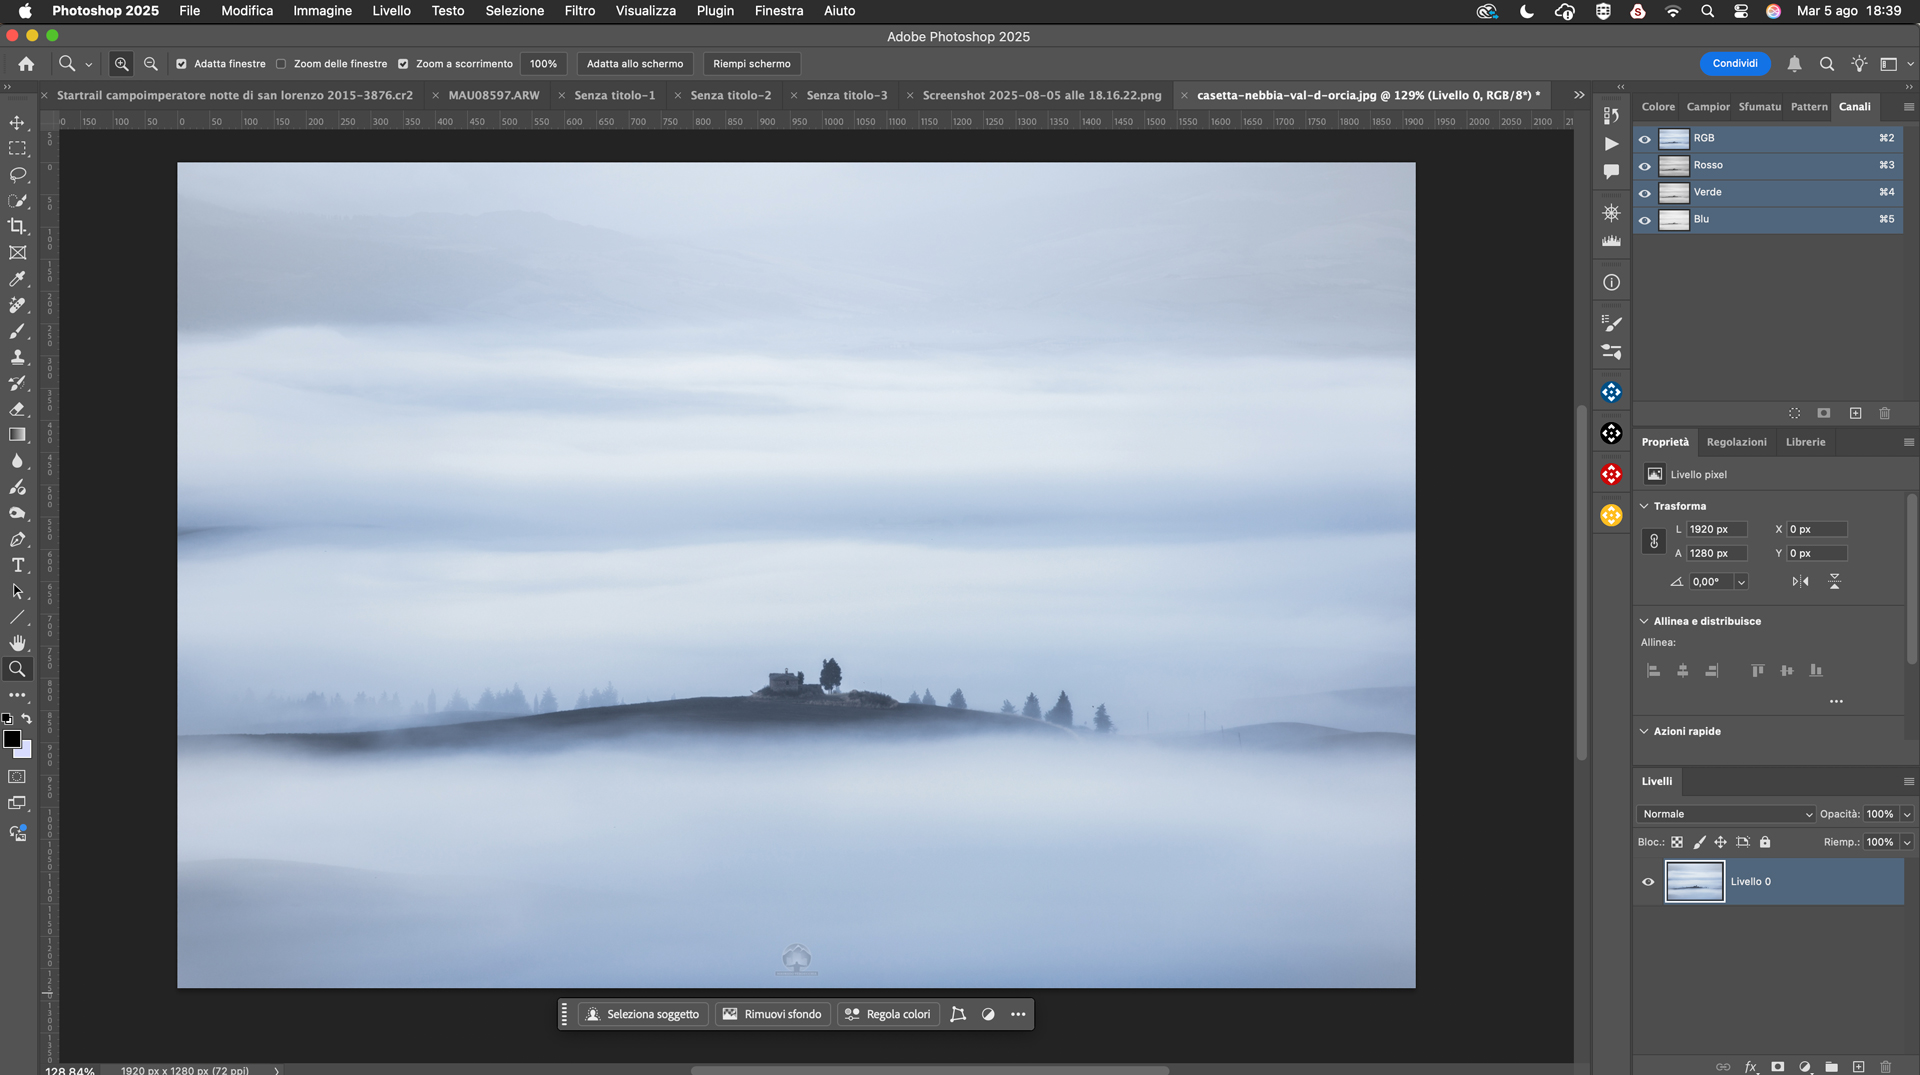Hide Livello 0 layer visibility
1920x1075 pixels.
click(1648, 882)
